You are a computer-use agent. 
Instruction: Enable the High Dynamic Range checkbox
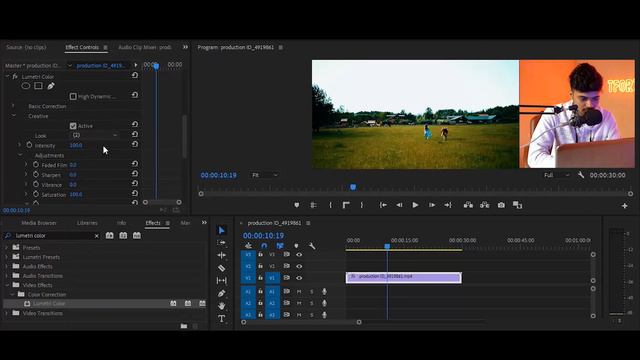click(x=73, y=96)
